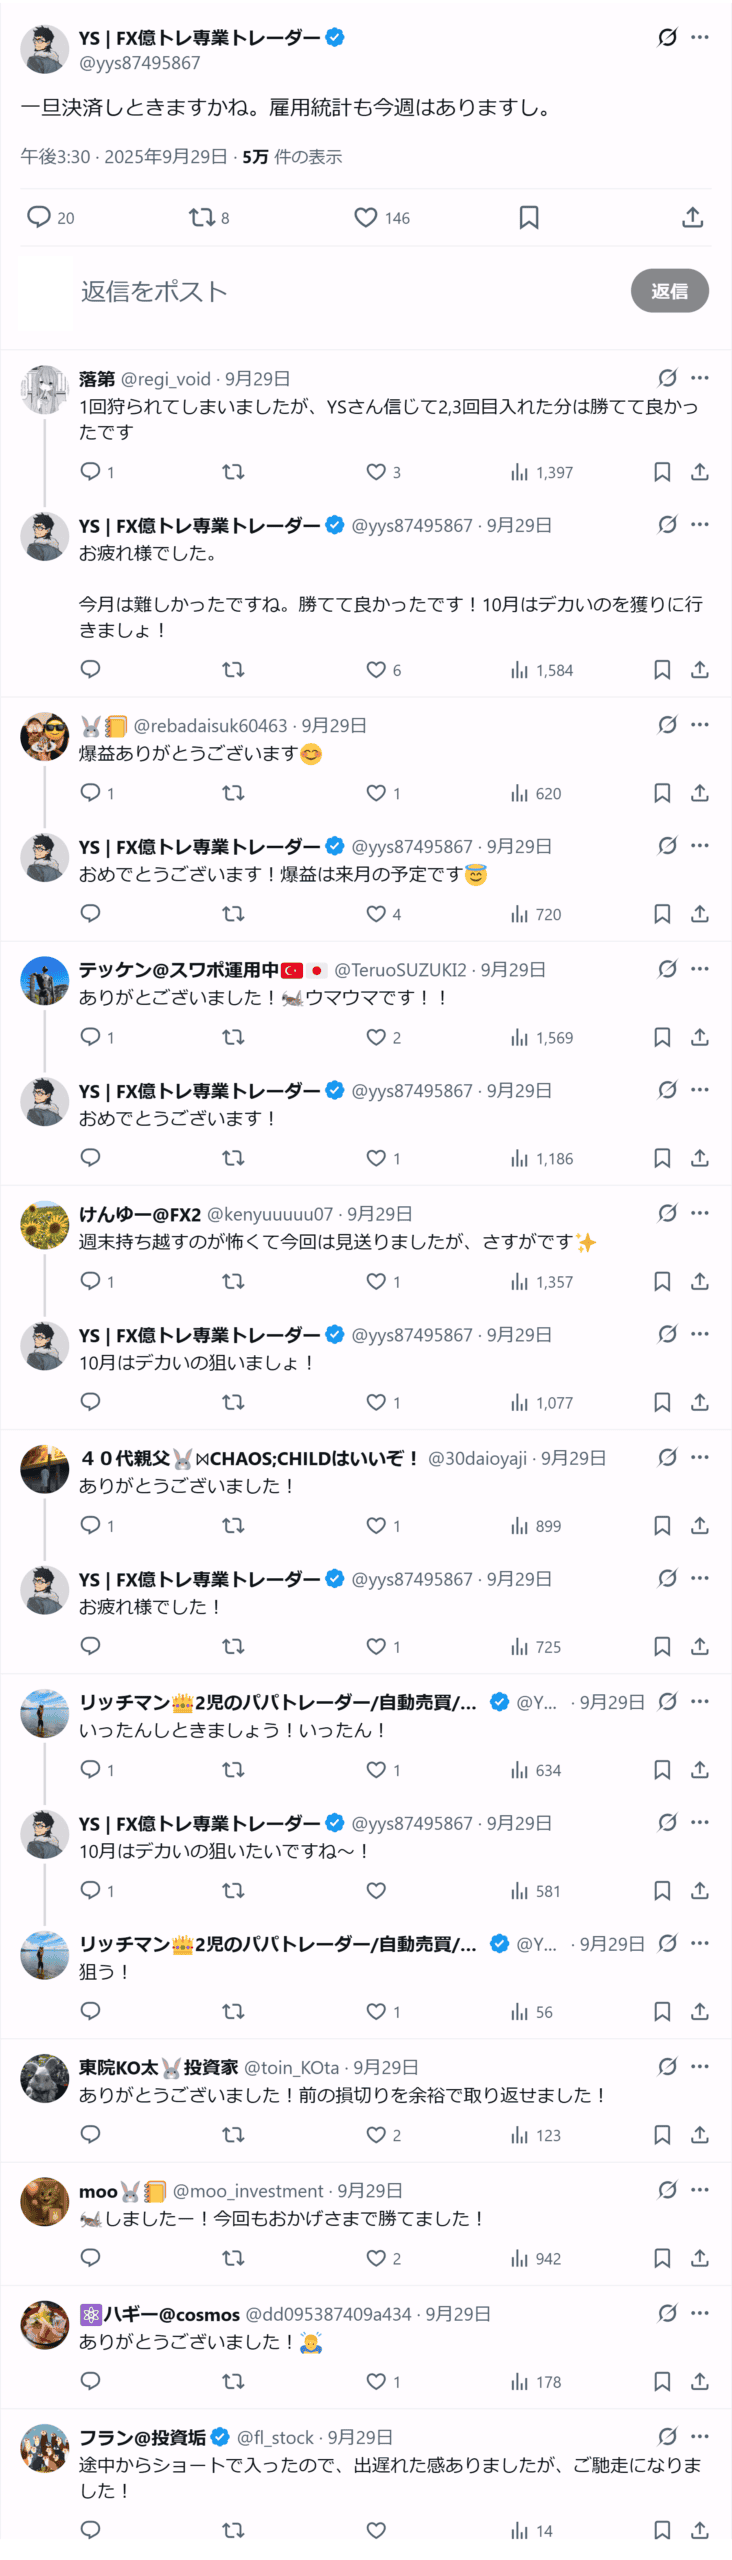Viewport: 732px width, 2560px height.
Task: Bookmark the main YS post
Action: point(529,217)
